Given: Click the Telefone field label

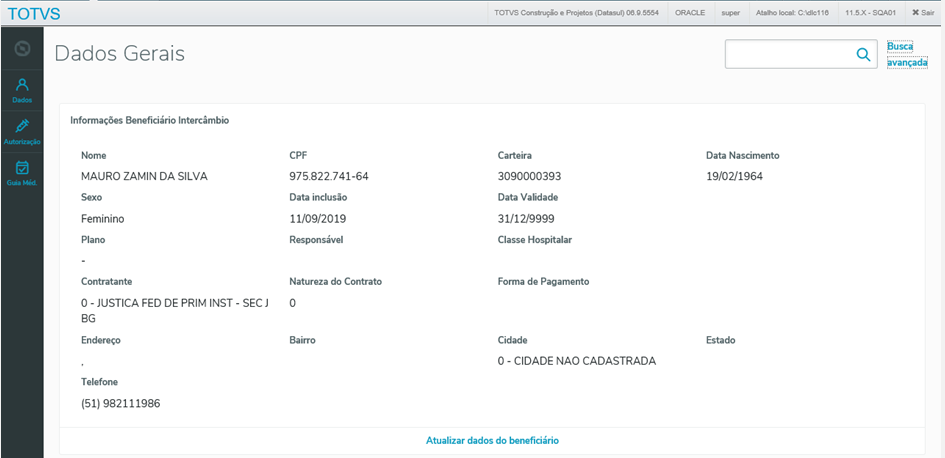Looking at the screenshot, I should (x=99, y=382).
